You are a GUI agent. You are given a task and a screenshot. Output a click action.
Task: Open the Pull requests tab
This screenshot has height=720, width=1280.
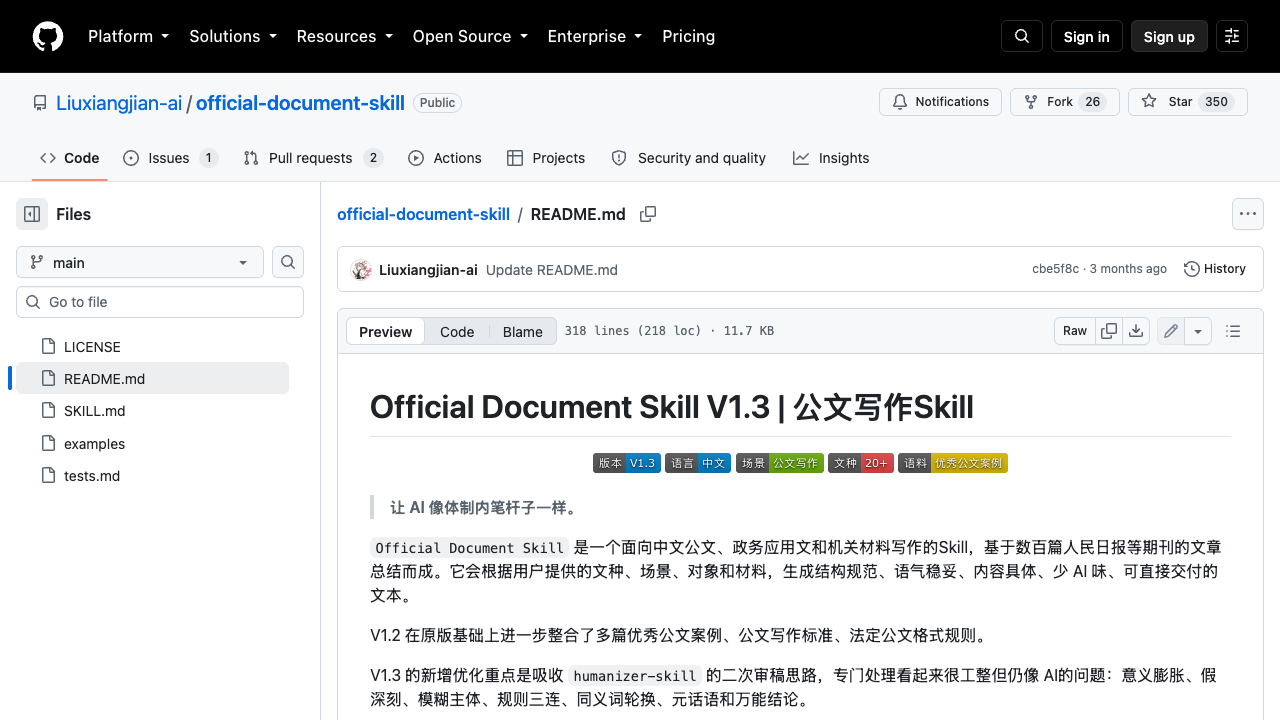tap(313, 158)
